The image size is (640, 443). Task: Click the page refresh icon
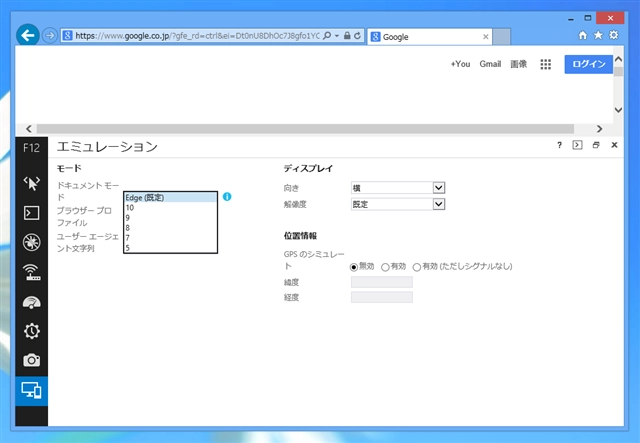point(358,36)
